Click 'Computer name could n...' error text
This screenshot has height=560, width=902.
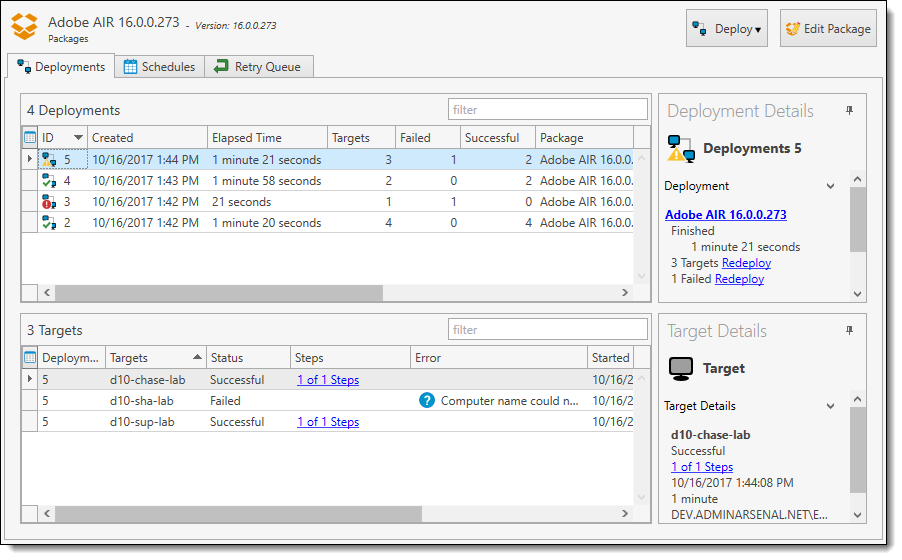(509, 401)
